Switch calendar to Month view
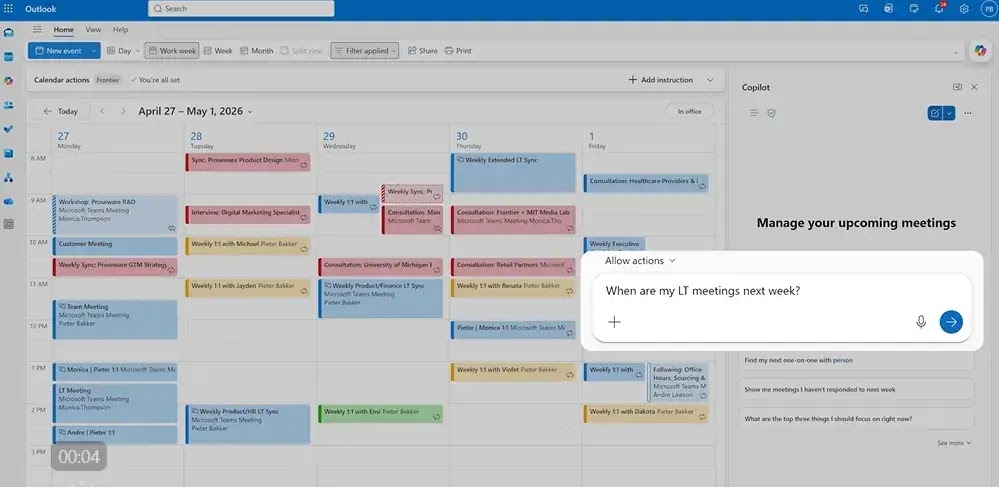 [256, 51]
